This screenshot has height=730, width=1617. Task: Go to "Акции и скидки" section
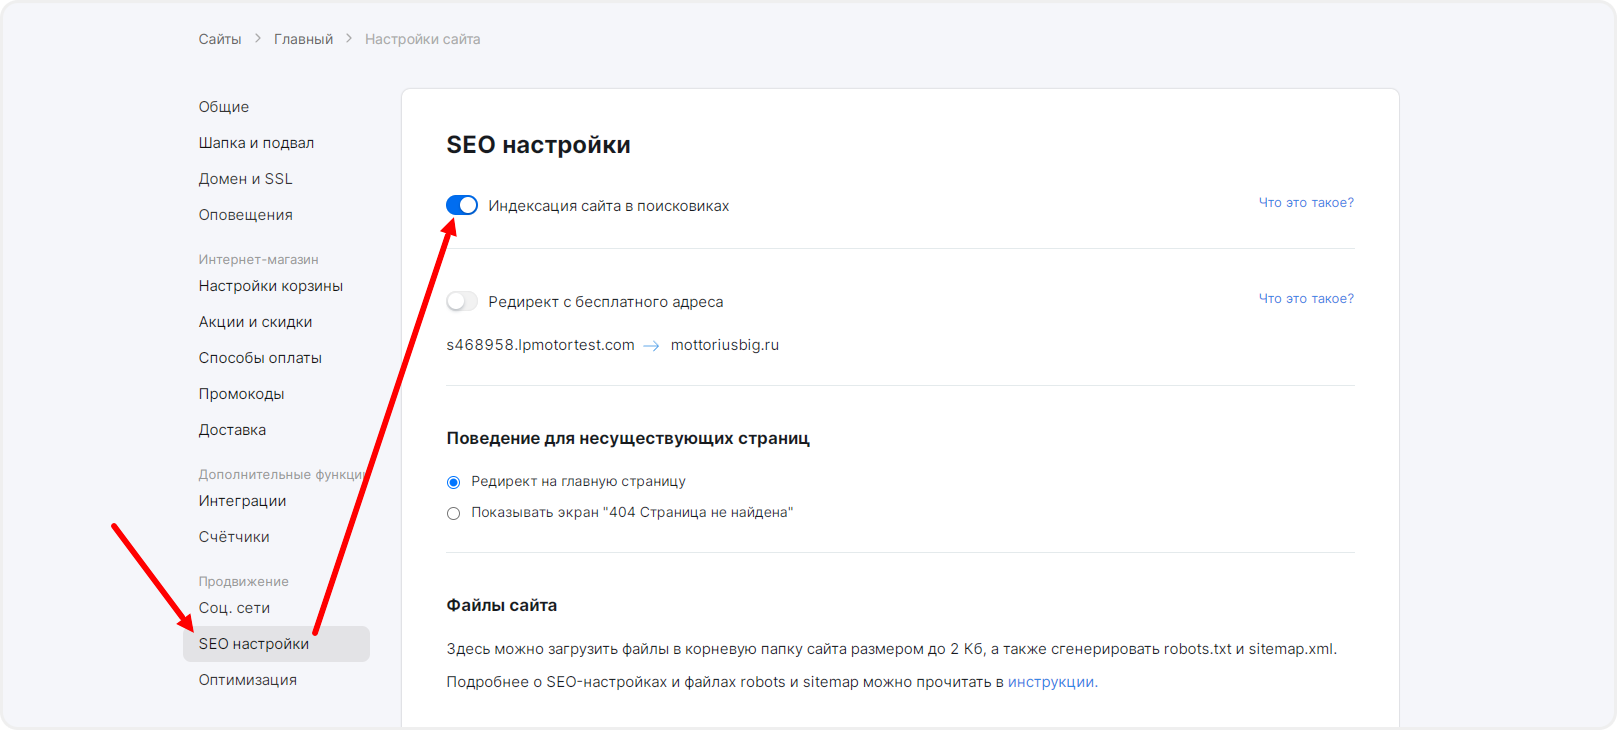pyautogui.click(x=255, y=322)
